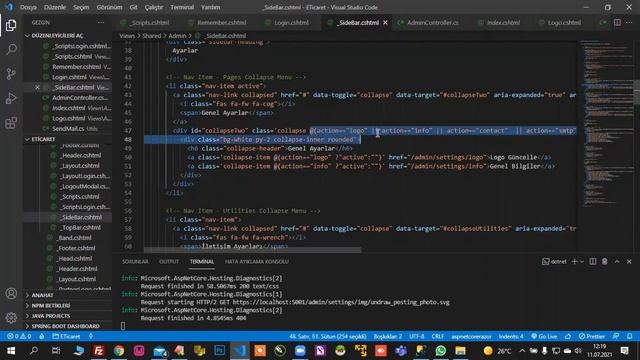Open _LogoutModal.cshtml in the file tree
The width and height of the screenshot is (640, 360).
(x=85, y=186)
